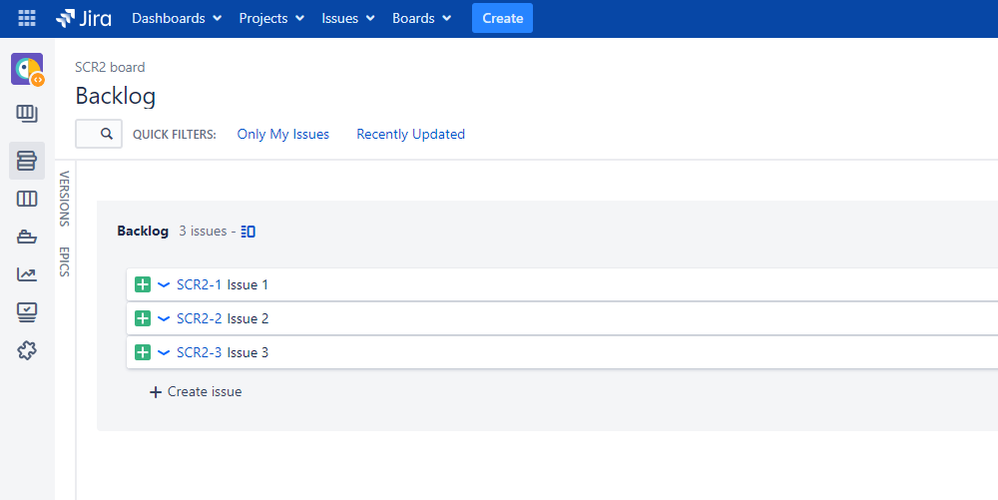998x500 pixels.
Task: Open the SCR2-3 issue link
Action: [x=199, y=352]
